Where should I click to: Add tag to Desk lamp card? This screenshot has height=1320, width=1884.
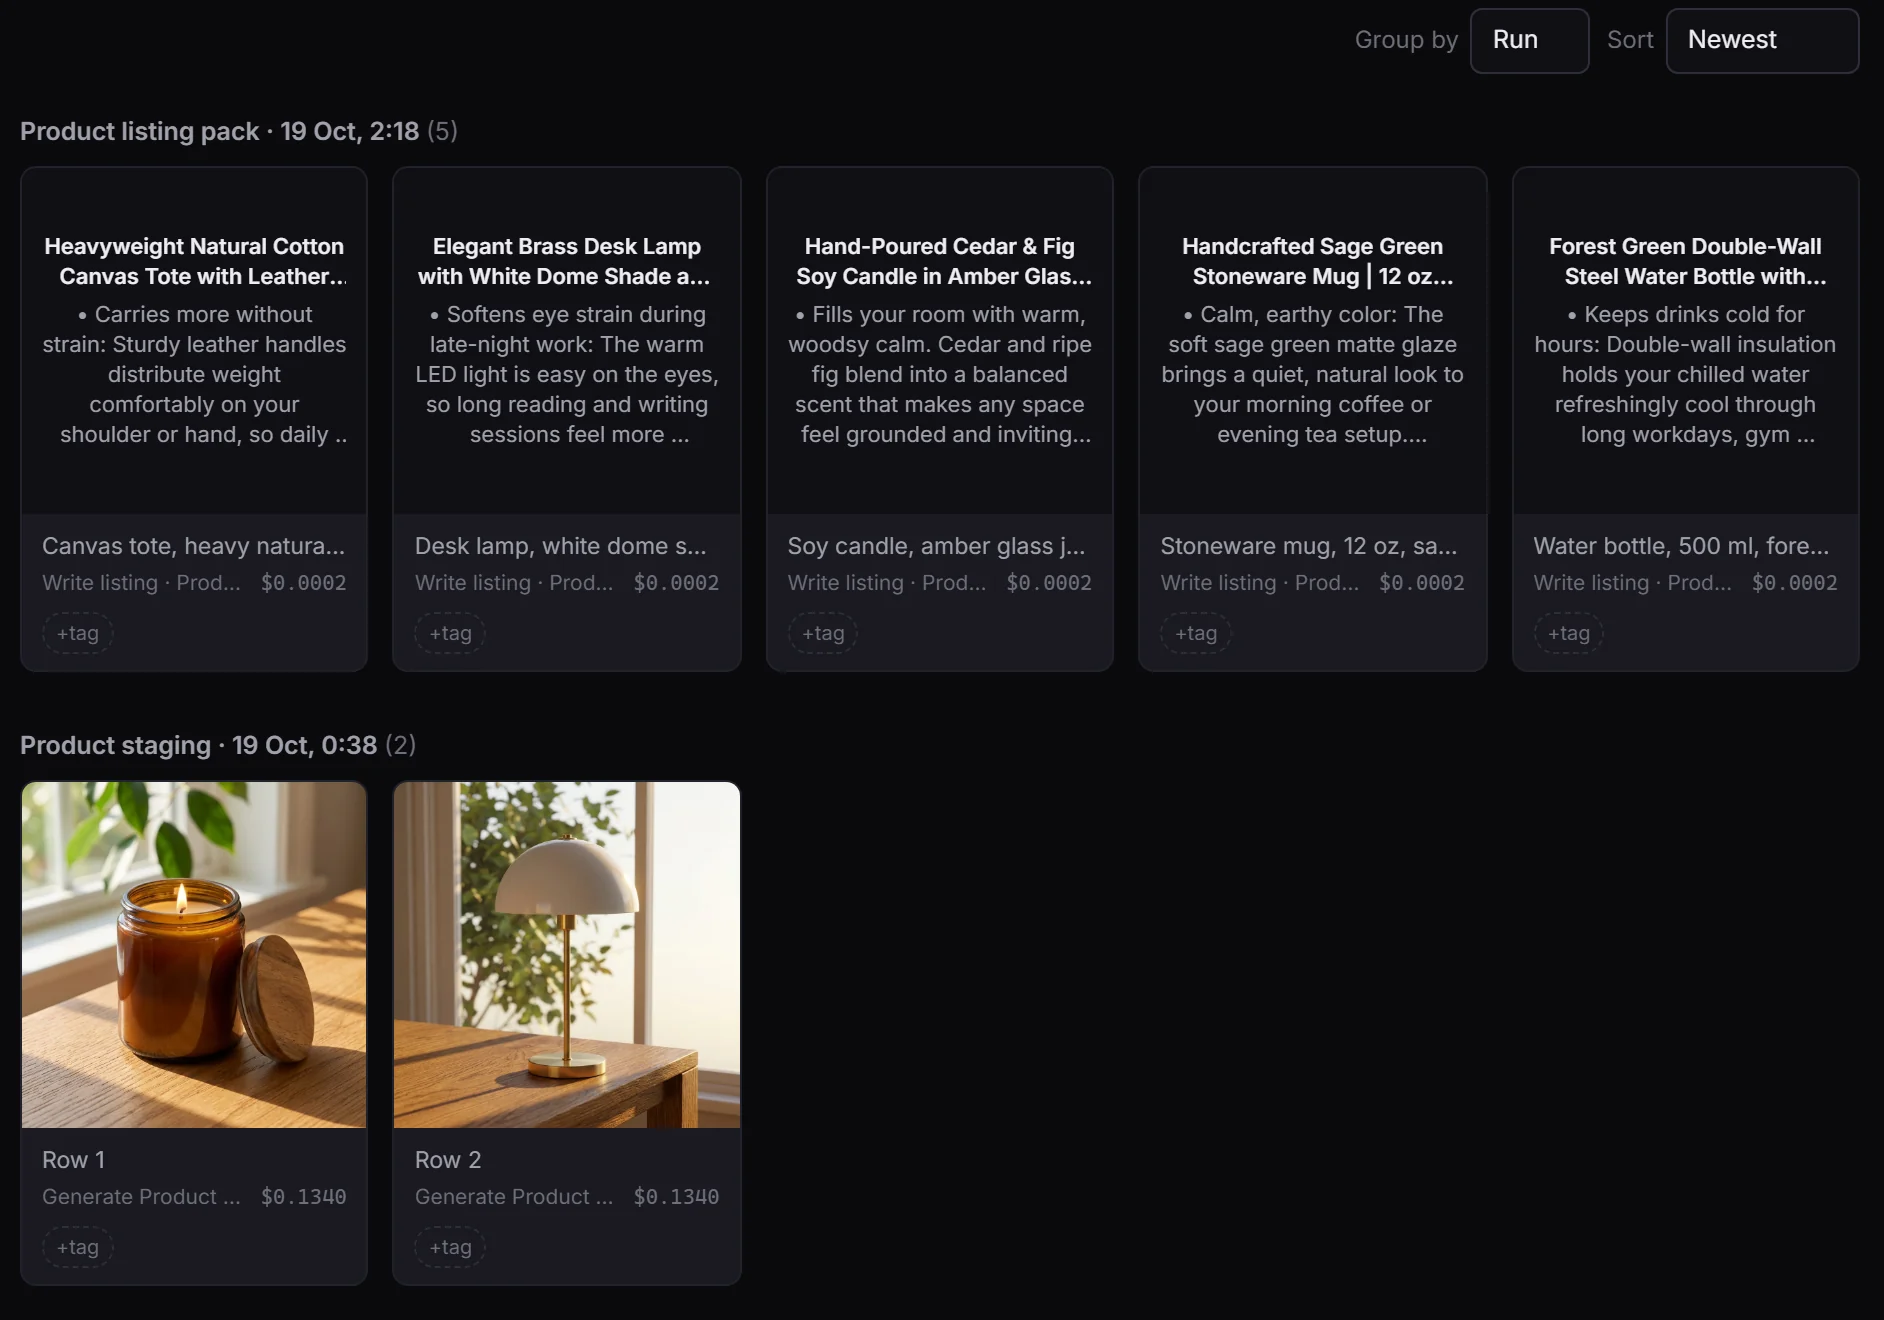click(x=450, y=633)
